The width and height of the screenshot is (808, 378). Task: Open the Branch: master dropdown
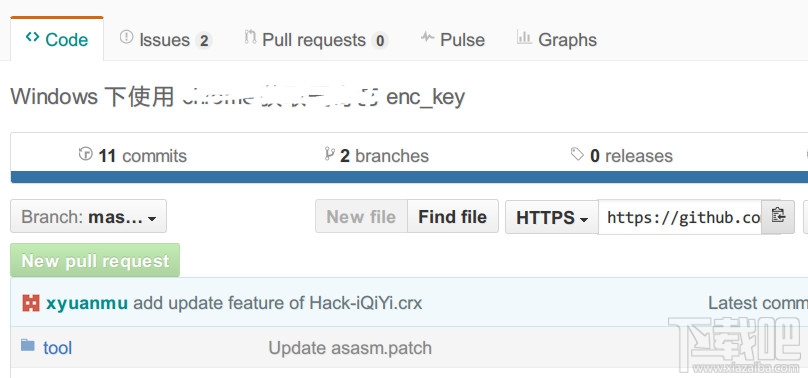point(89,216)
